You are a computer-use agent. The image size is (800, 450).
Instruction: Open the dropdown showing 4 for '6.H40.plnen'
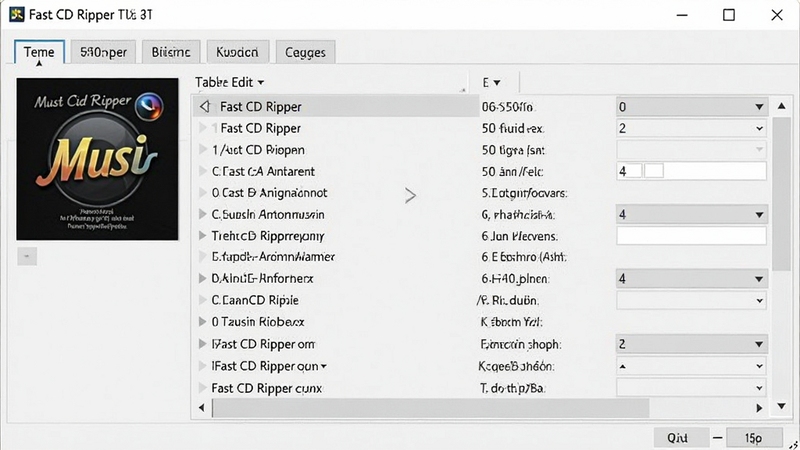691,279
